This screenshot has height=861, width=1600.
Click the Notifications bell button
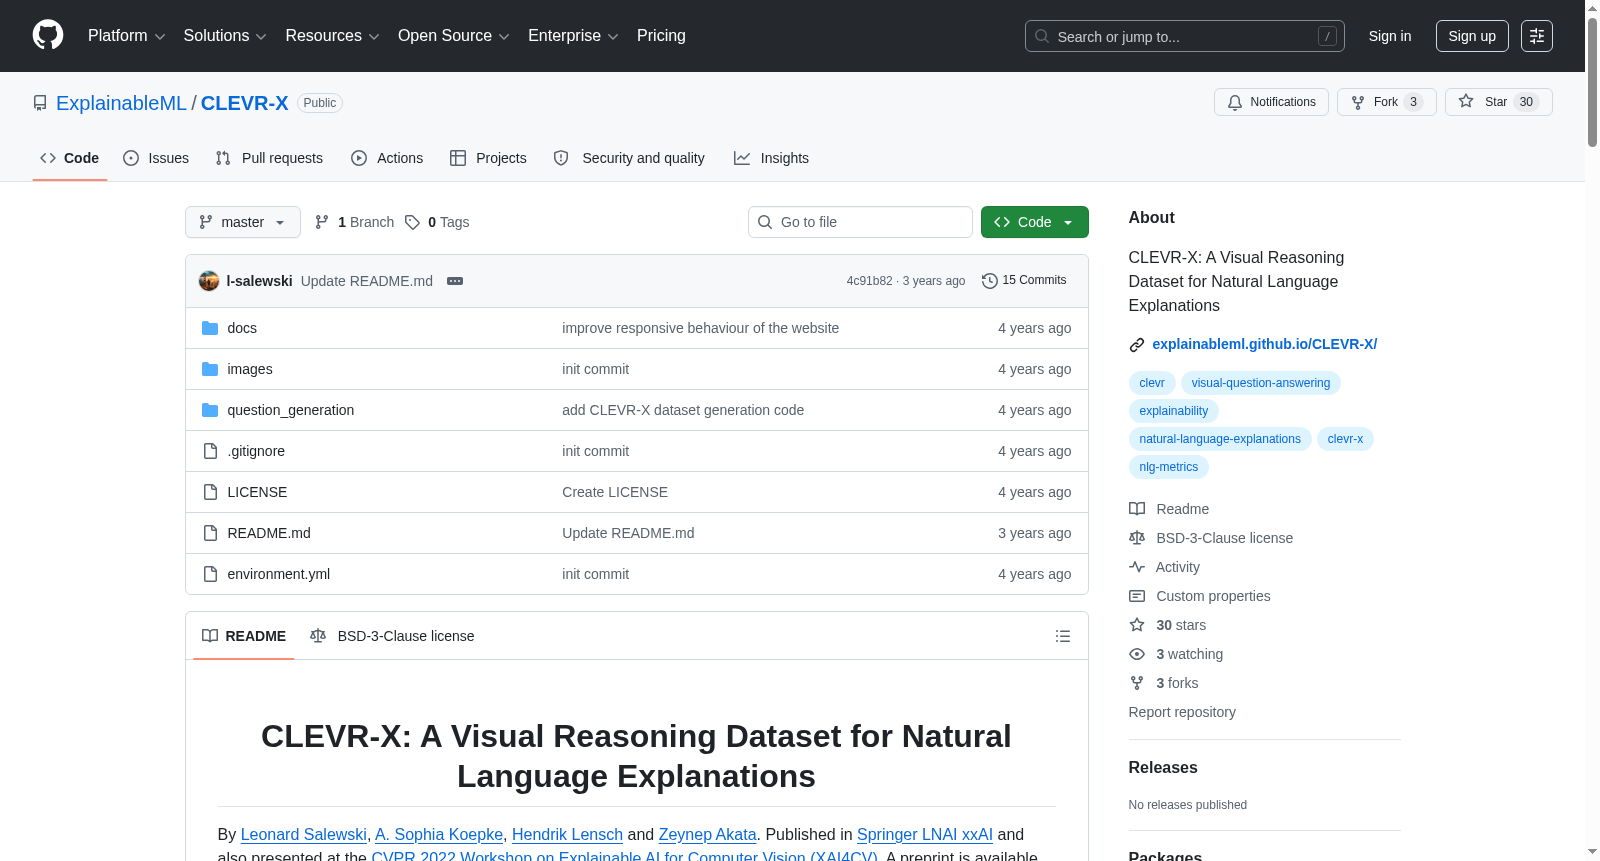[1271, 102]
